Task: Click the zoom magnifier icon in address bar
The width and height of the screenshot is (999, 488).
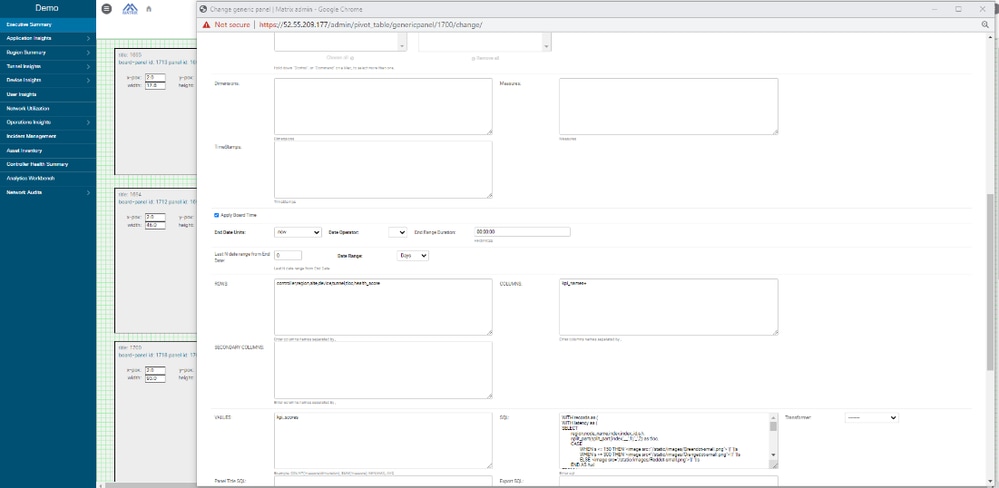Action: tap(985, 25)
